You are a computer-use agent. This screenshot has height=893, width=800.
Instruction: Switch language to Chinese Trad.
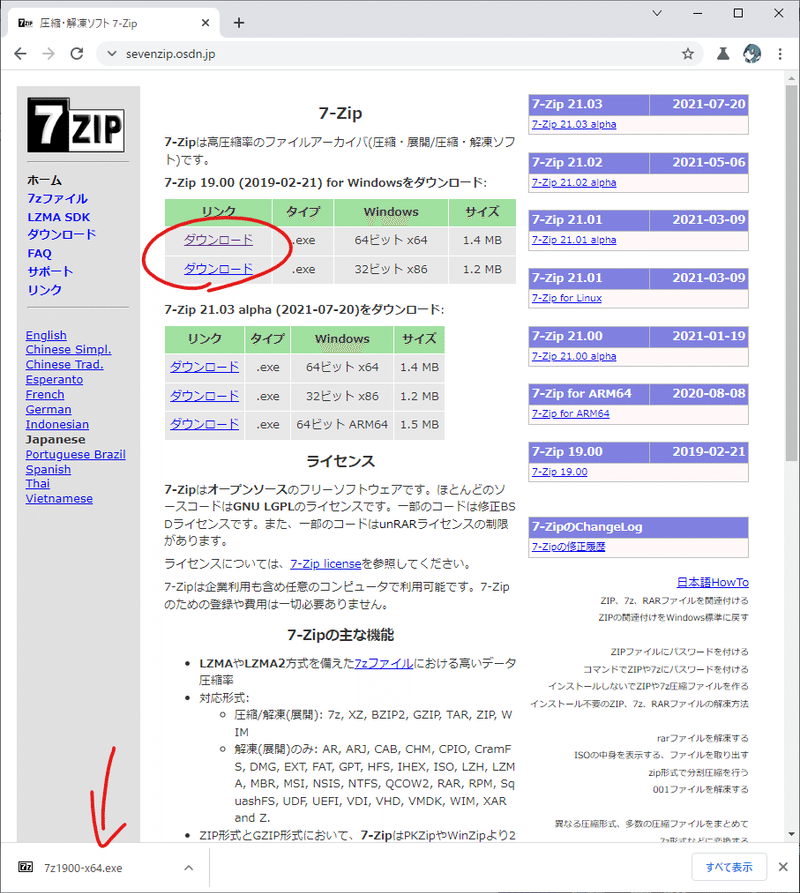point(64,364)
